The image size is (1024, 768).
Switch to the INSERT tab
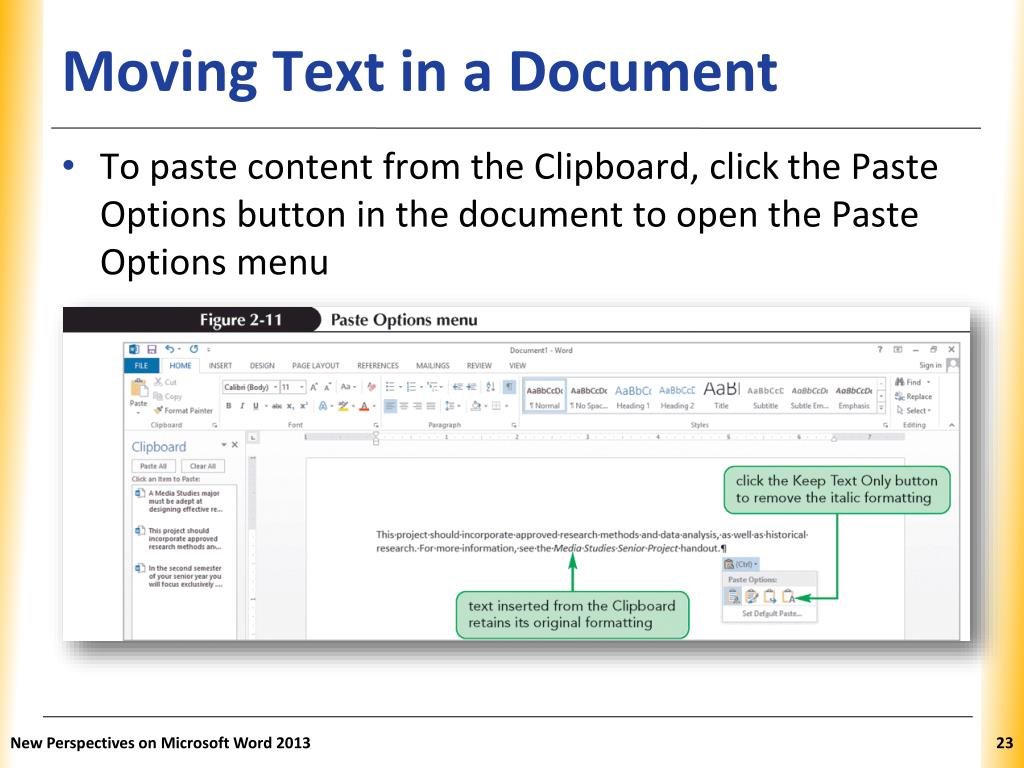point(220,366)
